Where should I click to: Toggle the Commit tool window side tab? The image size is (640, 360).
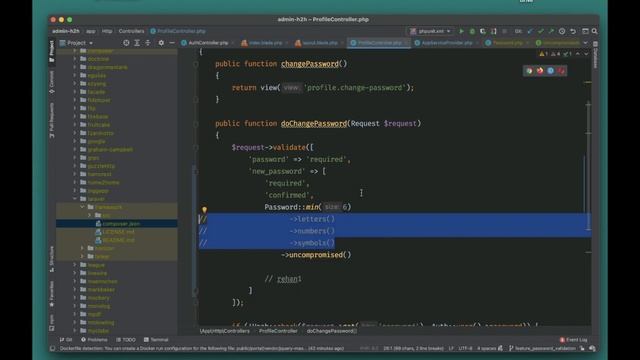(52, 82)
